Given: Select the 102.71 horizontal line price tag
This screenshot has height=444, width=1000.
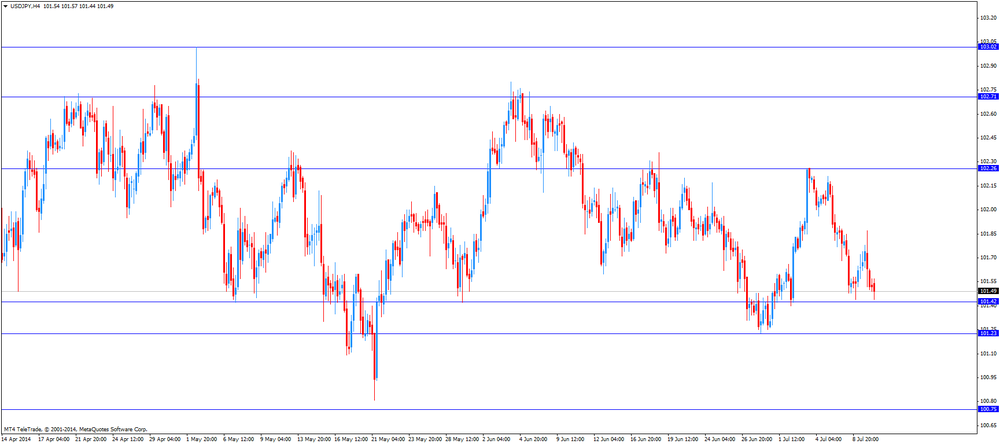Looking at the screenshot, I should pos(988,96).
